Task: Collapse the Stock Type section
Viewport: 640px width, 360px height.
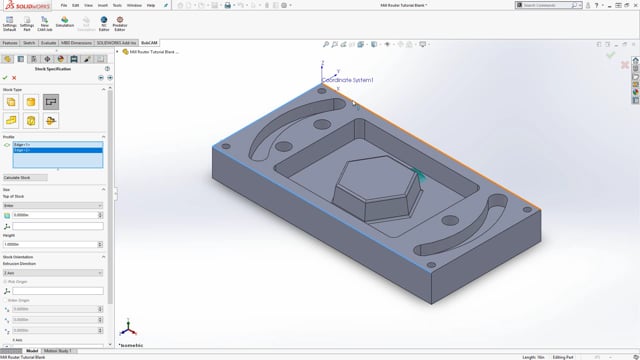Action: click(x=103, y=89)
